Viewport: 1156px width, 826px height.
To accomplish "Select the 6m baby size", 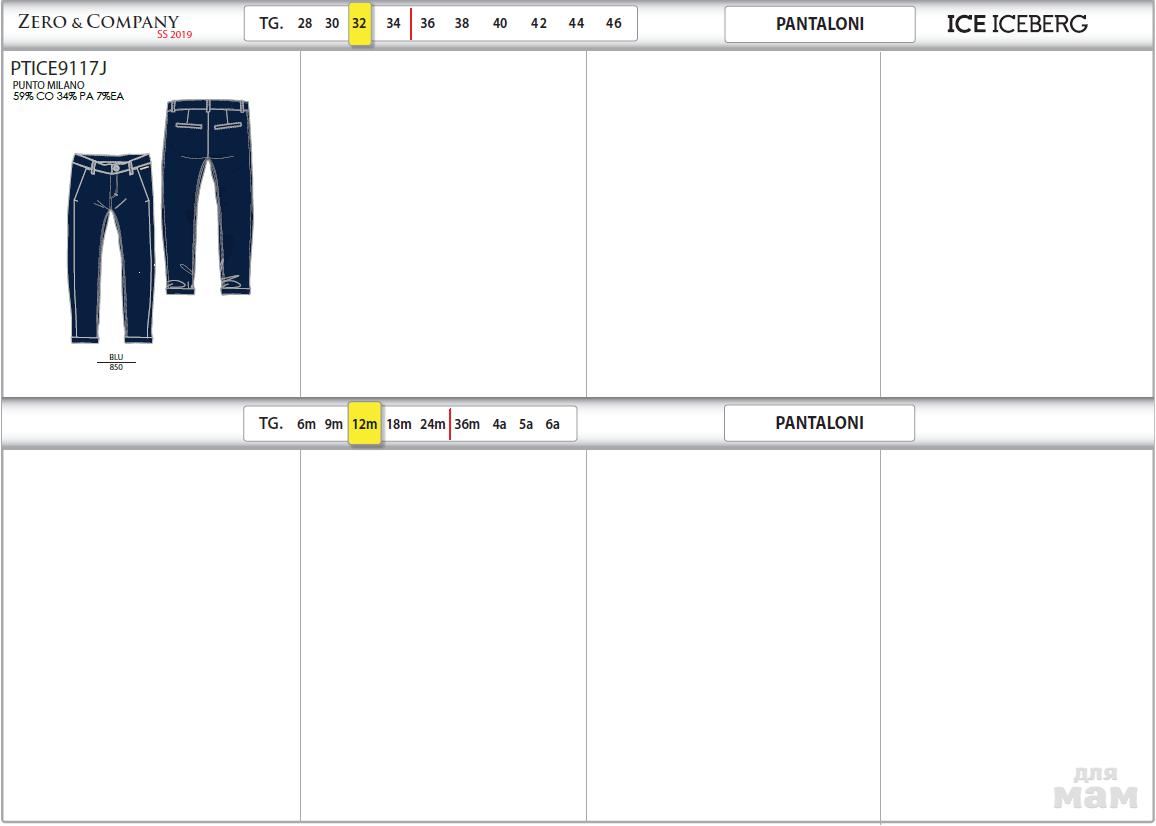I will [x=306, y=424].
